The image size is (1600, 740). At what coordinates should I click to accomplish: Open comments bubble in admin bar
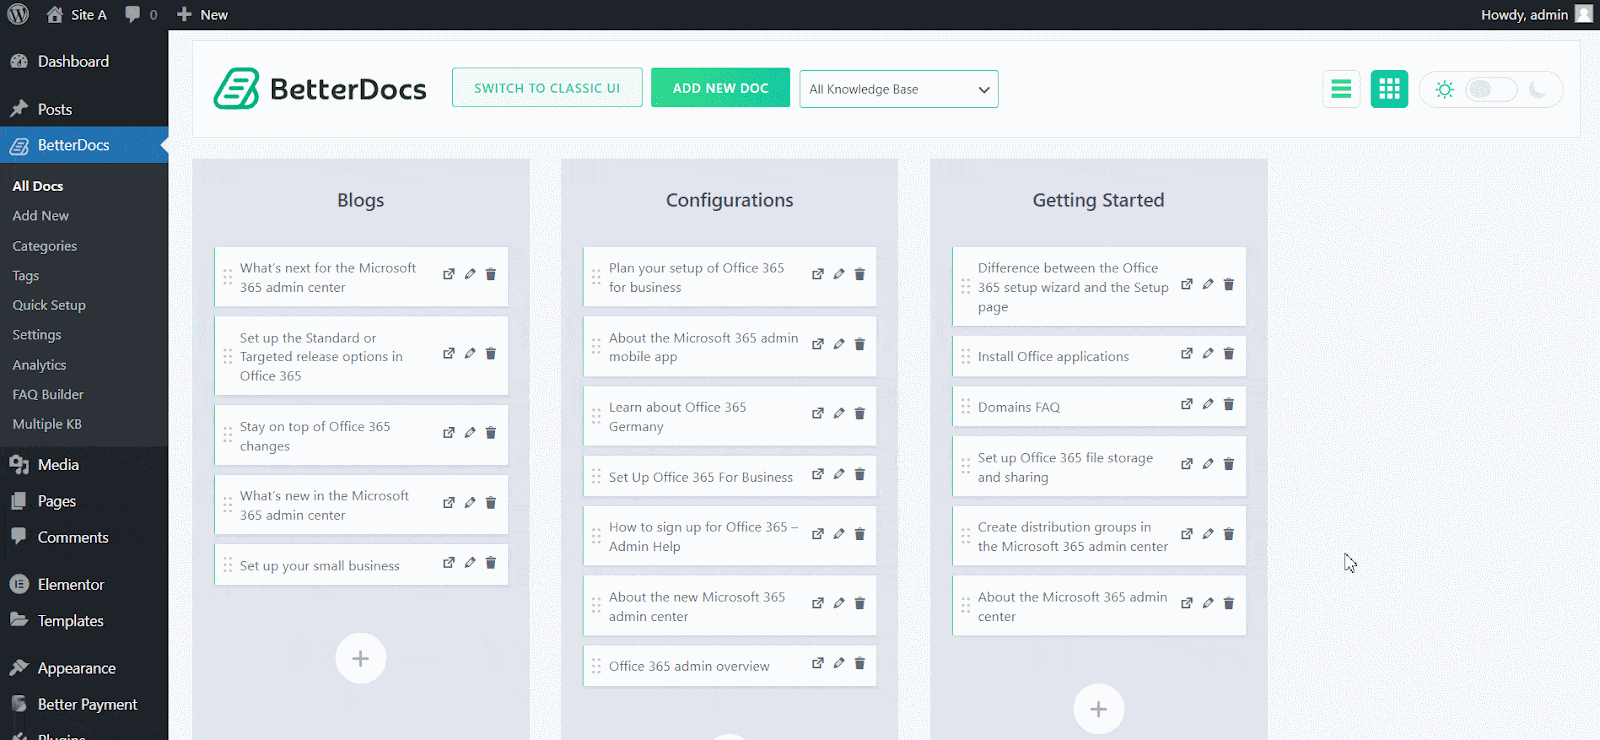(141, 14)
